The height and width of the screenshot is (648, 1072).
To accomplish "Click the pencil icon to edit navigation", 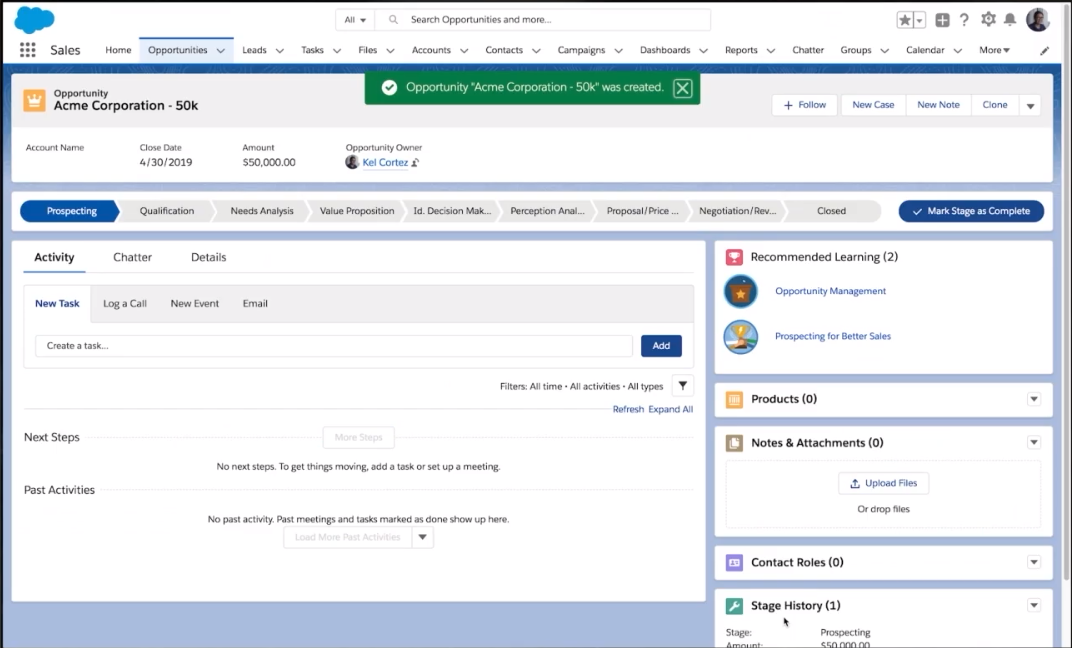I will point(1045,51).
